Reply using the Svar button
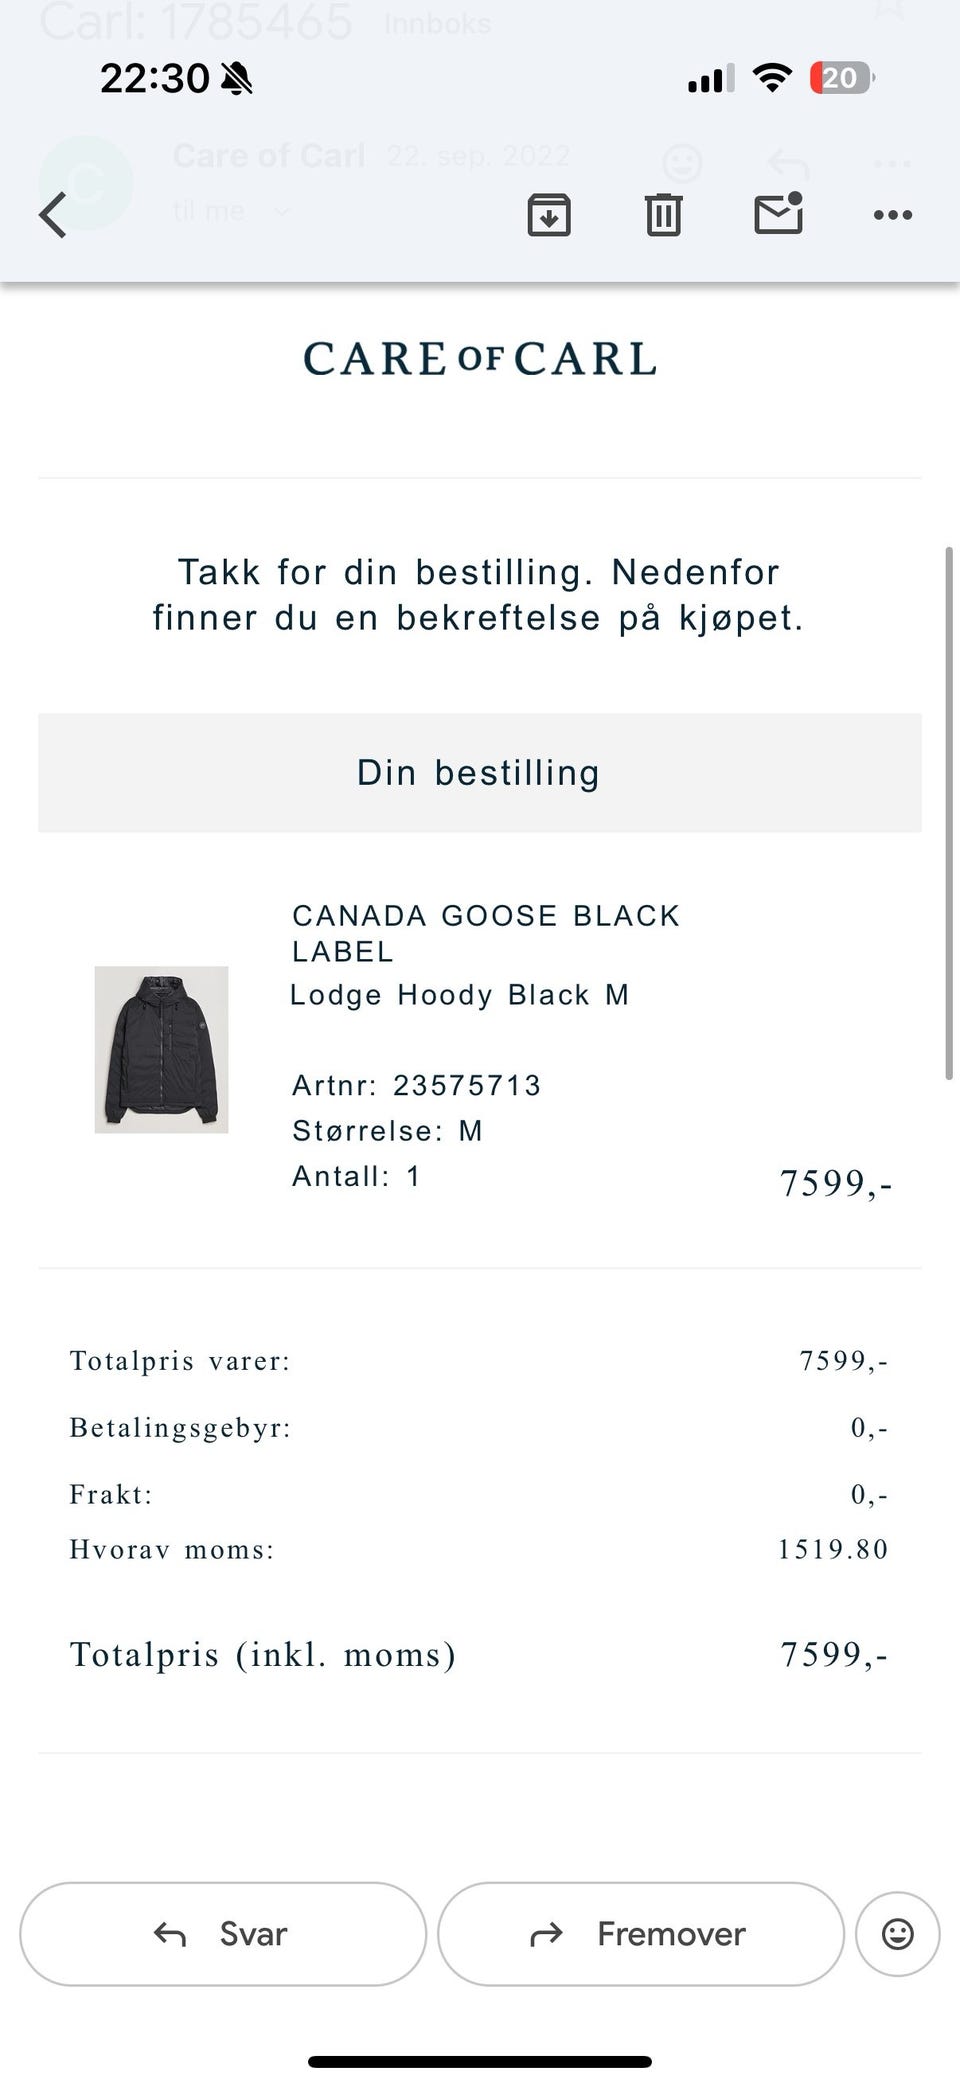Viewport: 960px width, 2087px height. 223,1934
